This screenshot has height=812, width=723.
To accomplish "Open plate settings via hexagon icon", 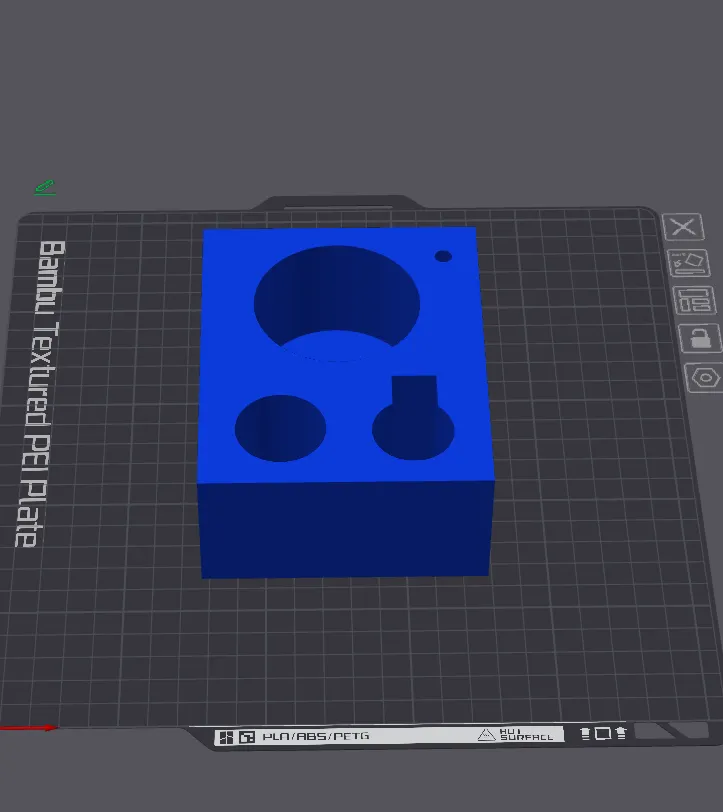I will coord(705,378).
